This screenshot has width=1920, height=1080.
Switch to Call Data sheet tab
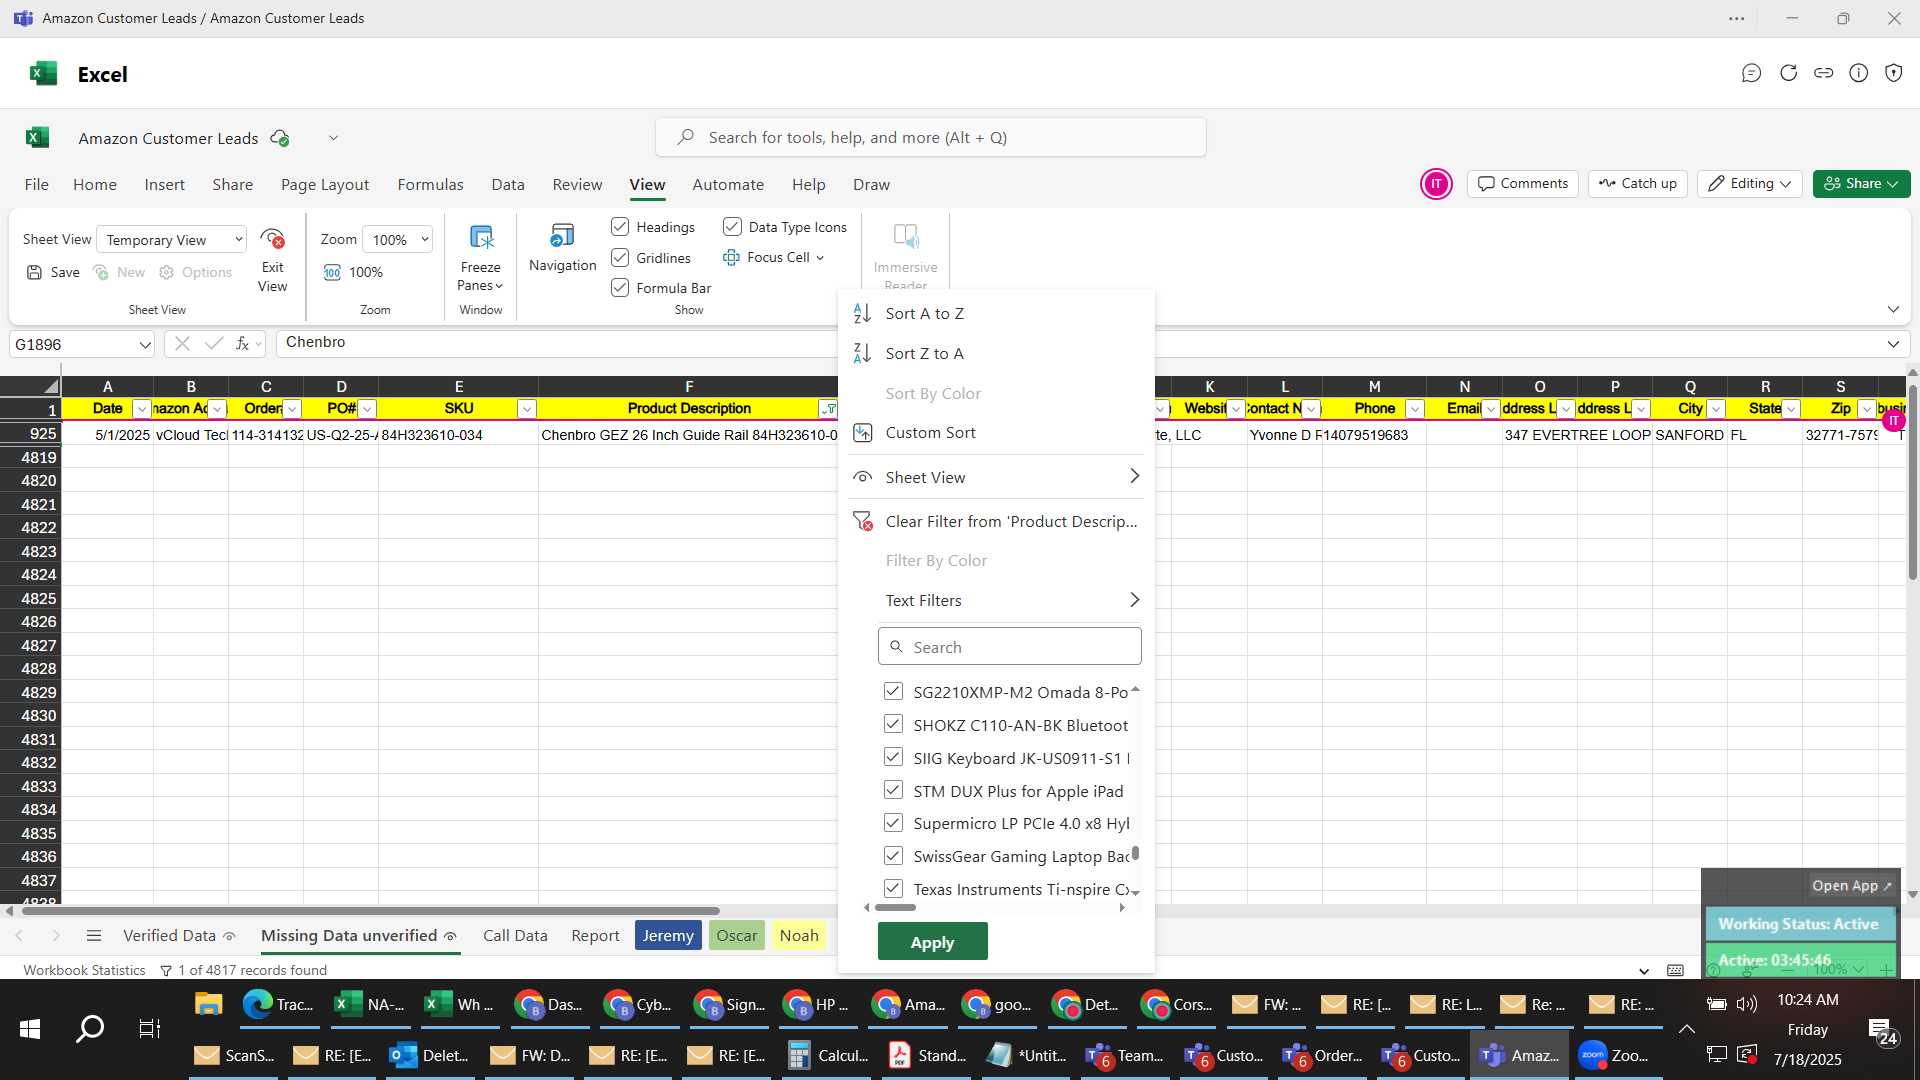[515, 935]
